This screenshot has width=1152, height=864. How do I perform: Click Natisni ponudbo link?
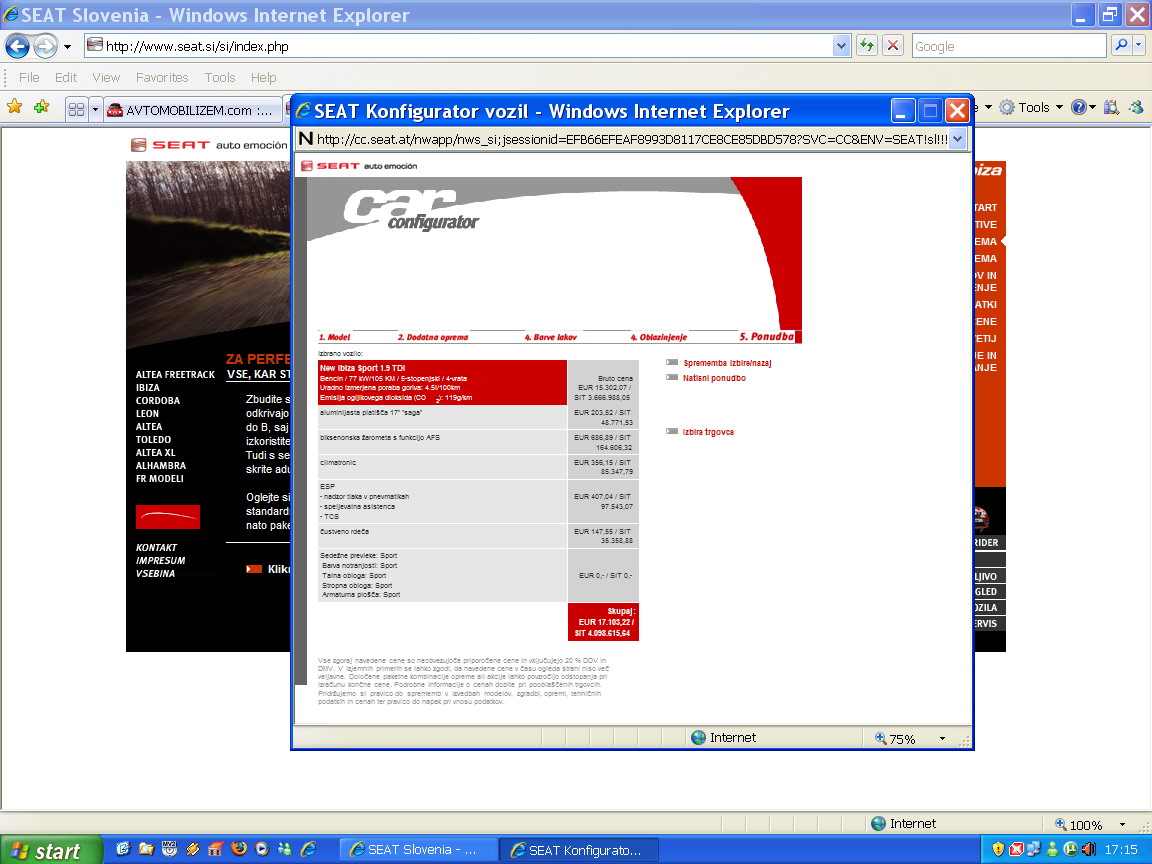tap(714, 378)
